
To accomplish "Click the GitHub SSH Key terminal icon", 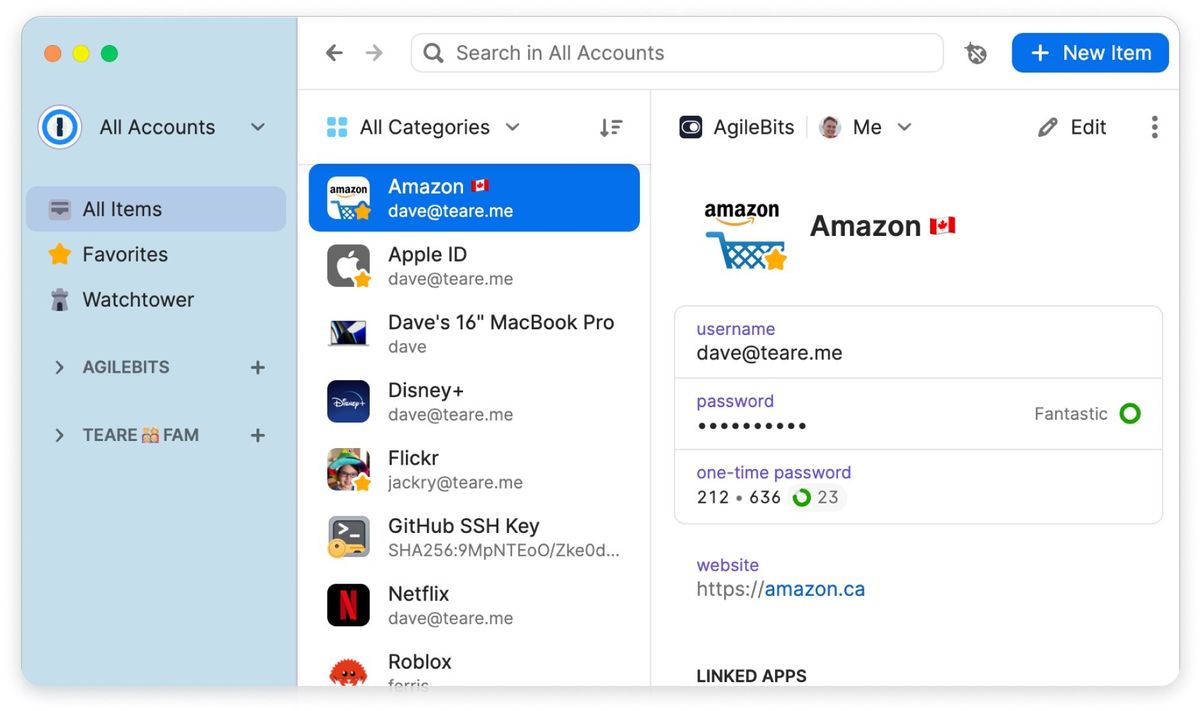I will (x=347, y=537).
